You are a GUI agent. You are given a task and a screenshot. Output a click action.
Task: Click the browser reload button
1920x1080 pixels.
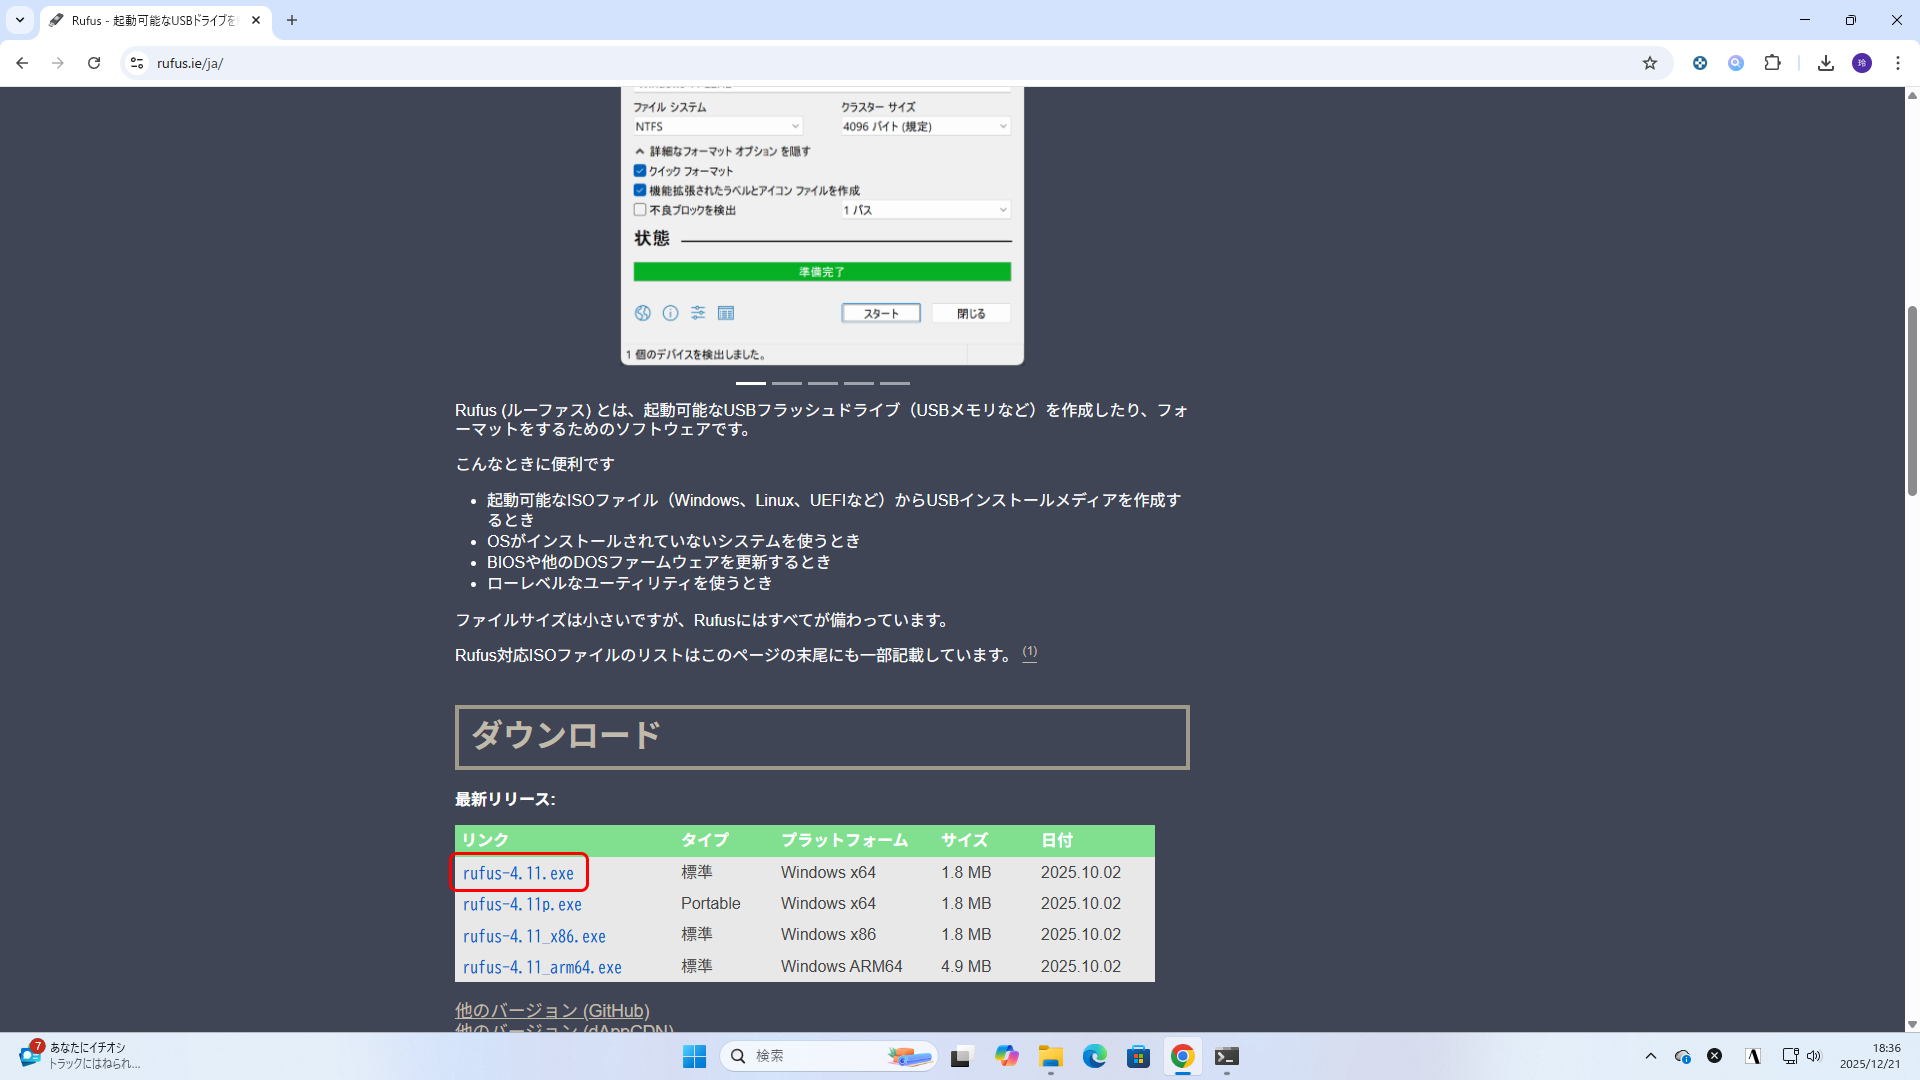pyautogui.click(x=94, y=63)
